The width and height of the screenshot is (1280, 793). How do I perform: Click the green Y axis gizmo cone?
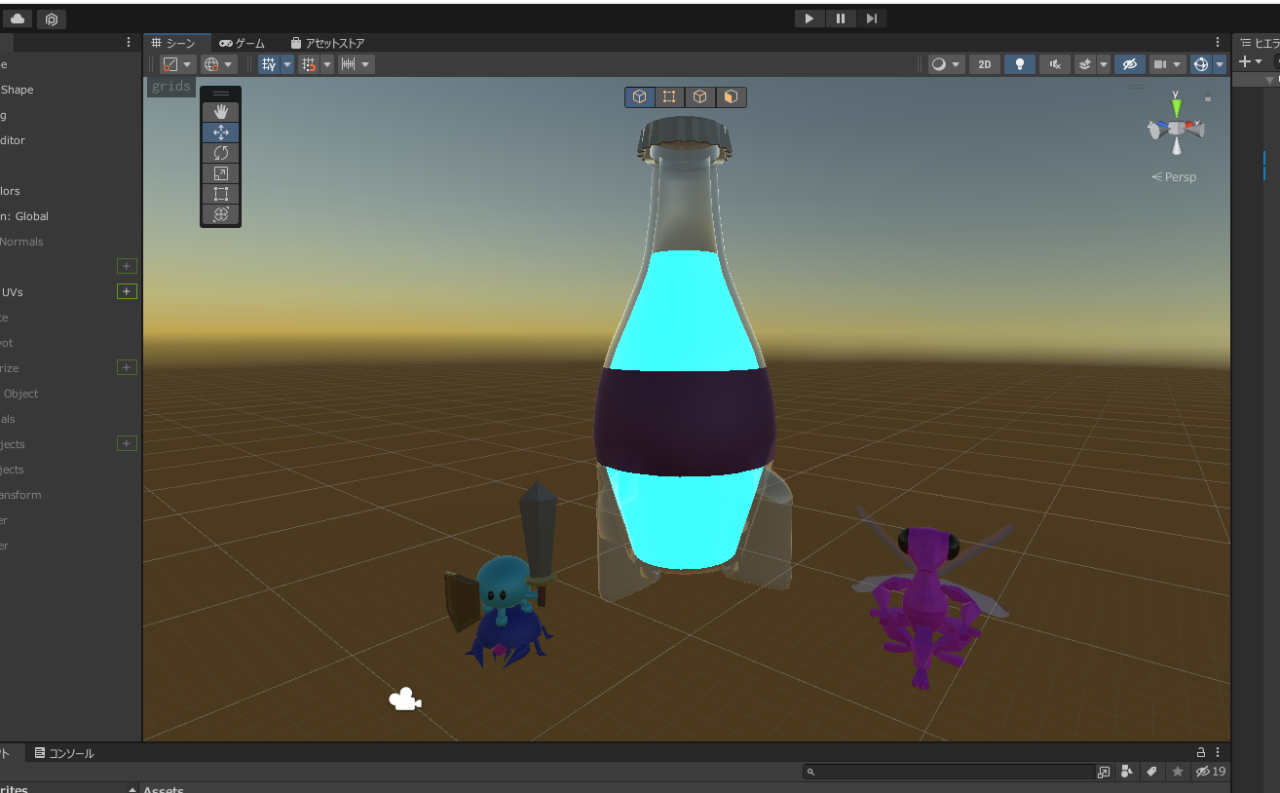pyautogui.click(x=1177, y=104)
